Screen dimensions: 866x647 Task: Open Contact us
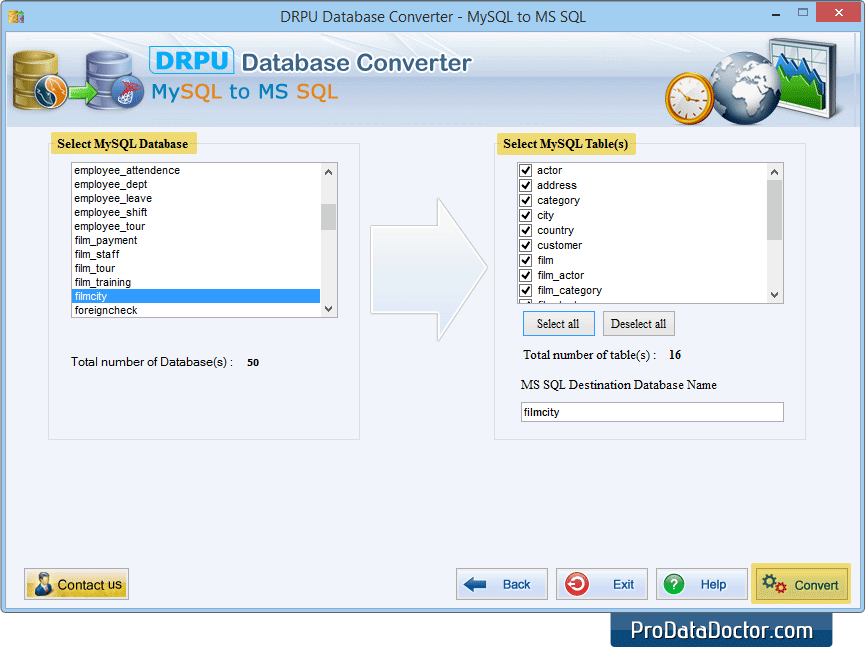[x=76, y=584]
